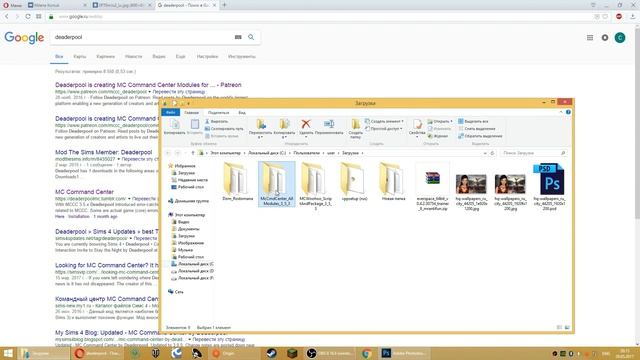Select the McCmdCenter_AllModules folder
This screenshot has width=640, height=360.
coord(276,184)
